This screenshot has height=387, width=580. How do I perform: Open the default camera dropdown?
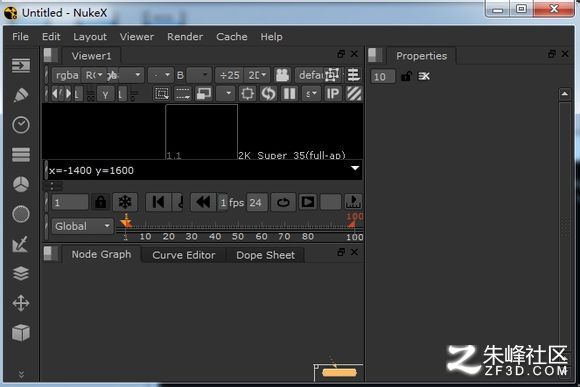coord(311,75)
